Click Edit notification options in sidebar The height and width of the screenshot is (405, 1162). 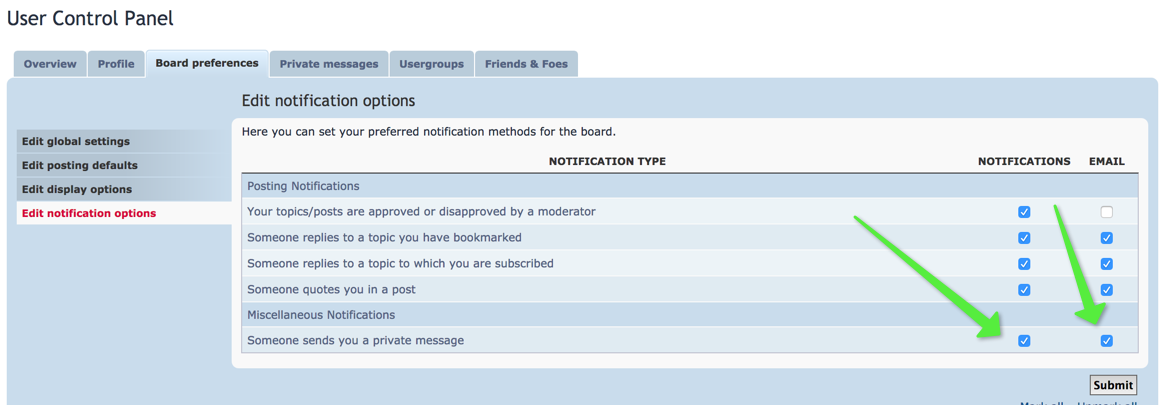click(89, 213)
